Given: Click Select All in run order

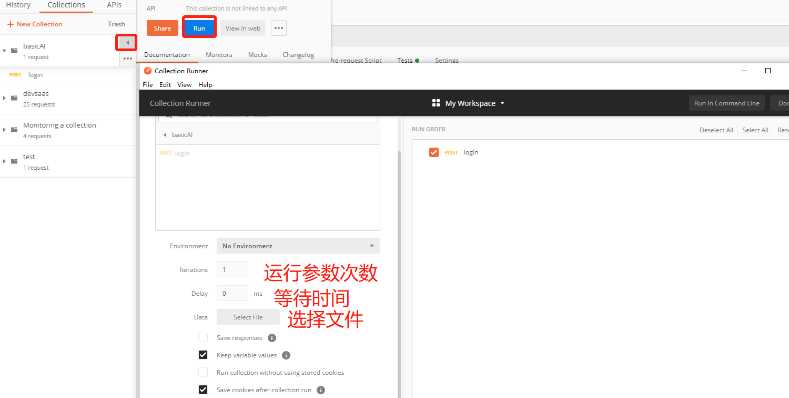Looking at the screenshot, I should coord(755,130).
